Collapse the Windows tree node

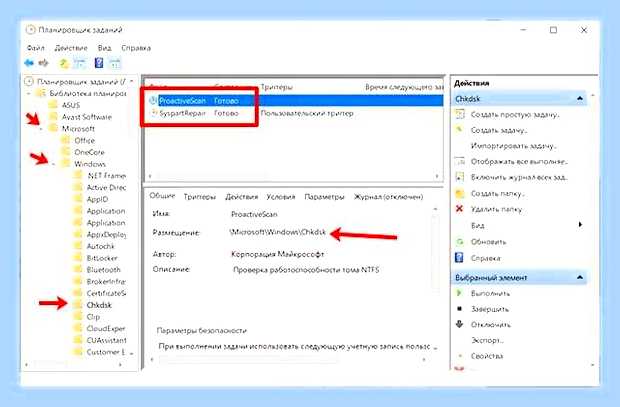[x=54, y=164]
